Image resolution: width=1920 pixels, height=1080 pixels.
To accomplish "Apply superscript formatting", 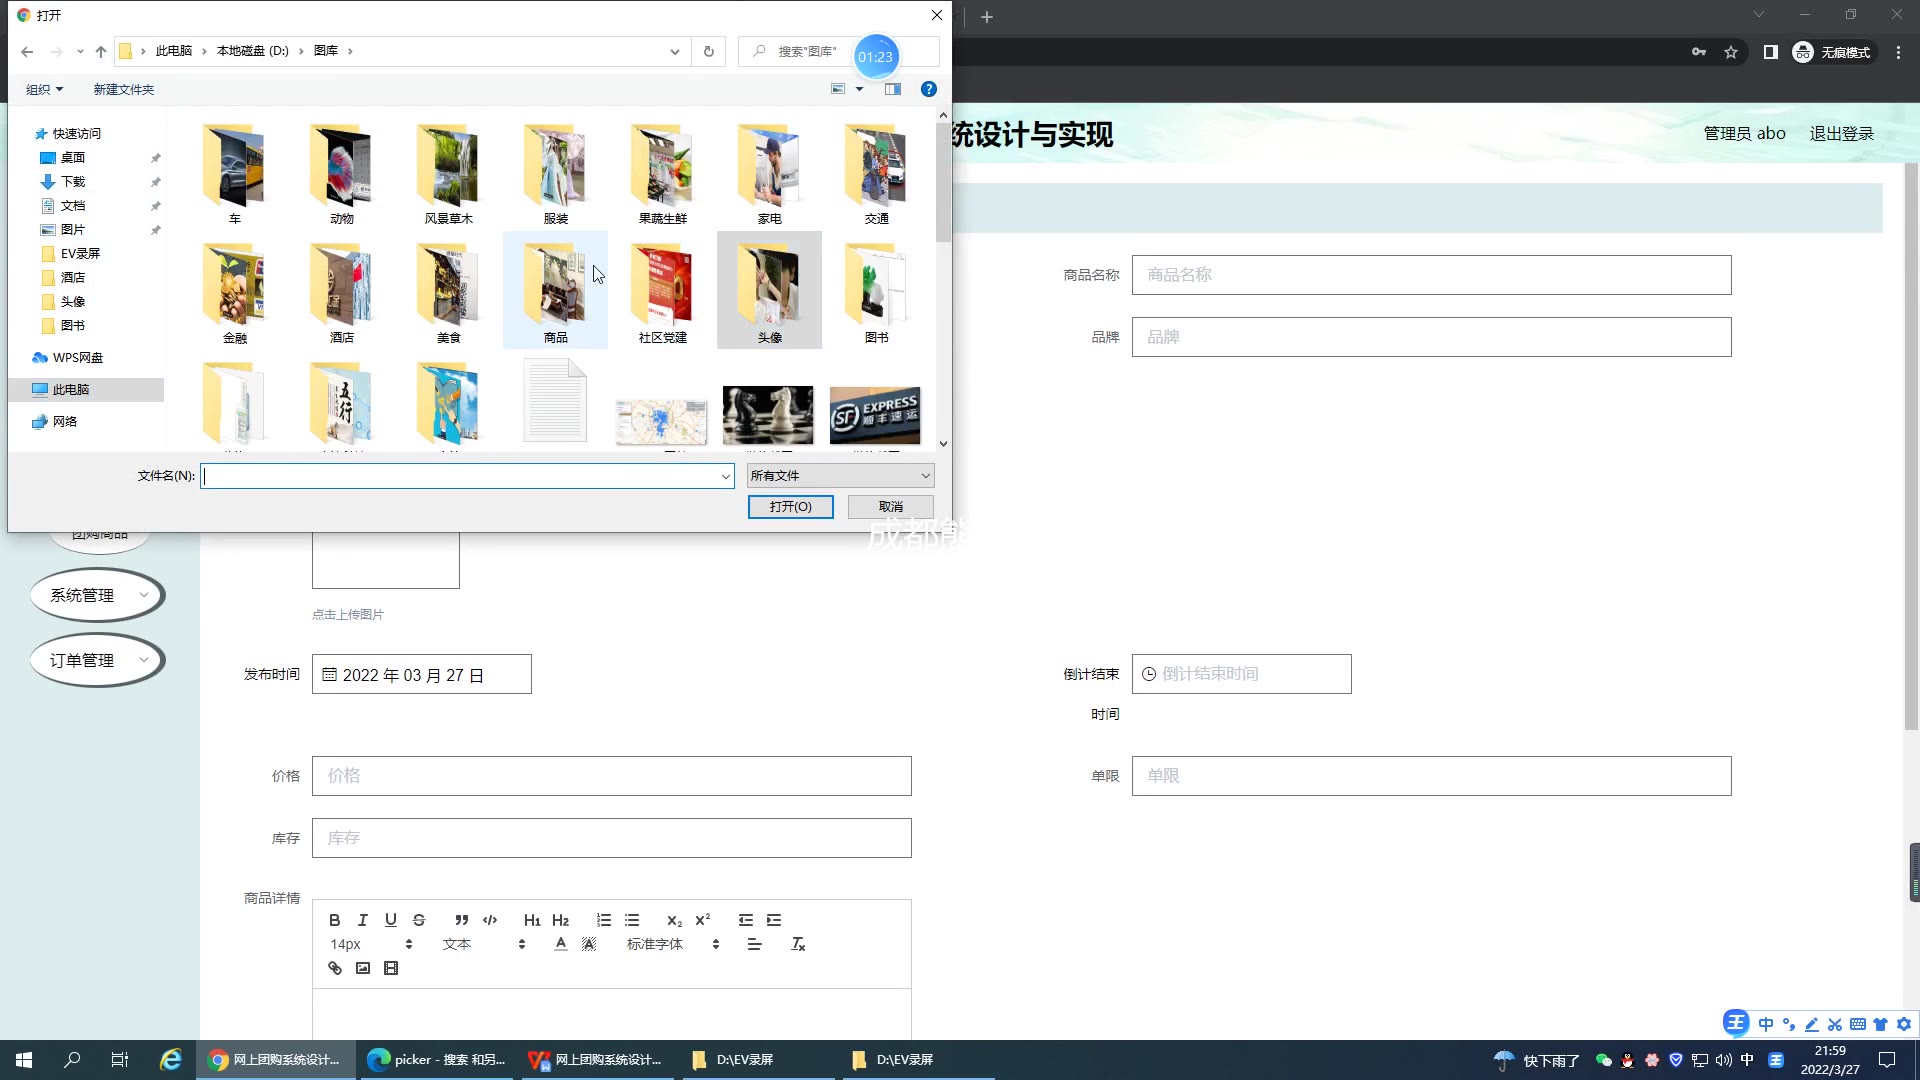I will point(703,920).
